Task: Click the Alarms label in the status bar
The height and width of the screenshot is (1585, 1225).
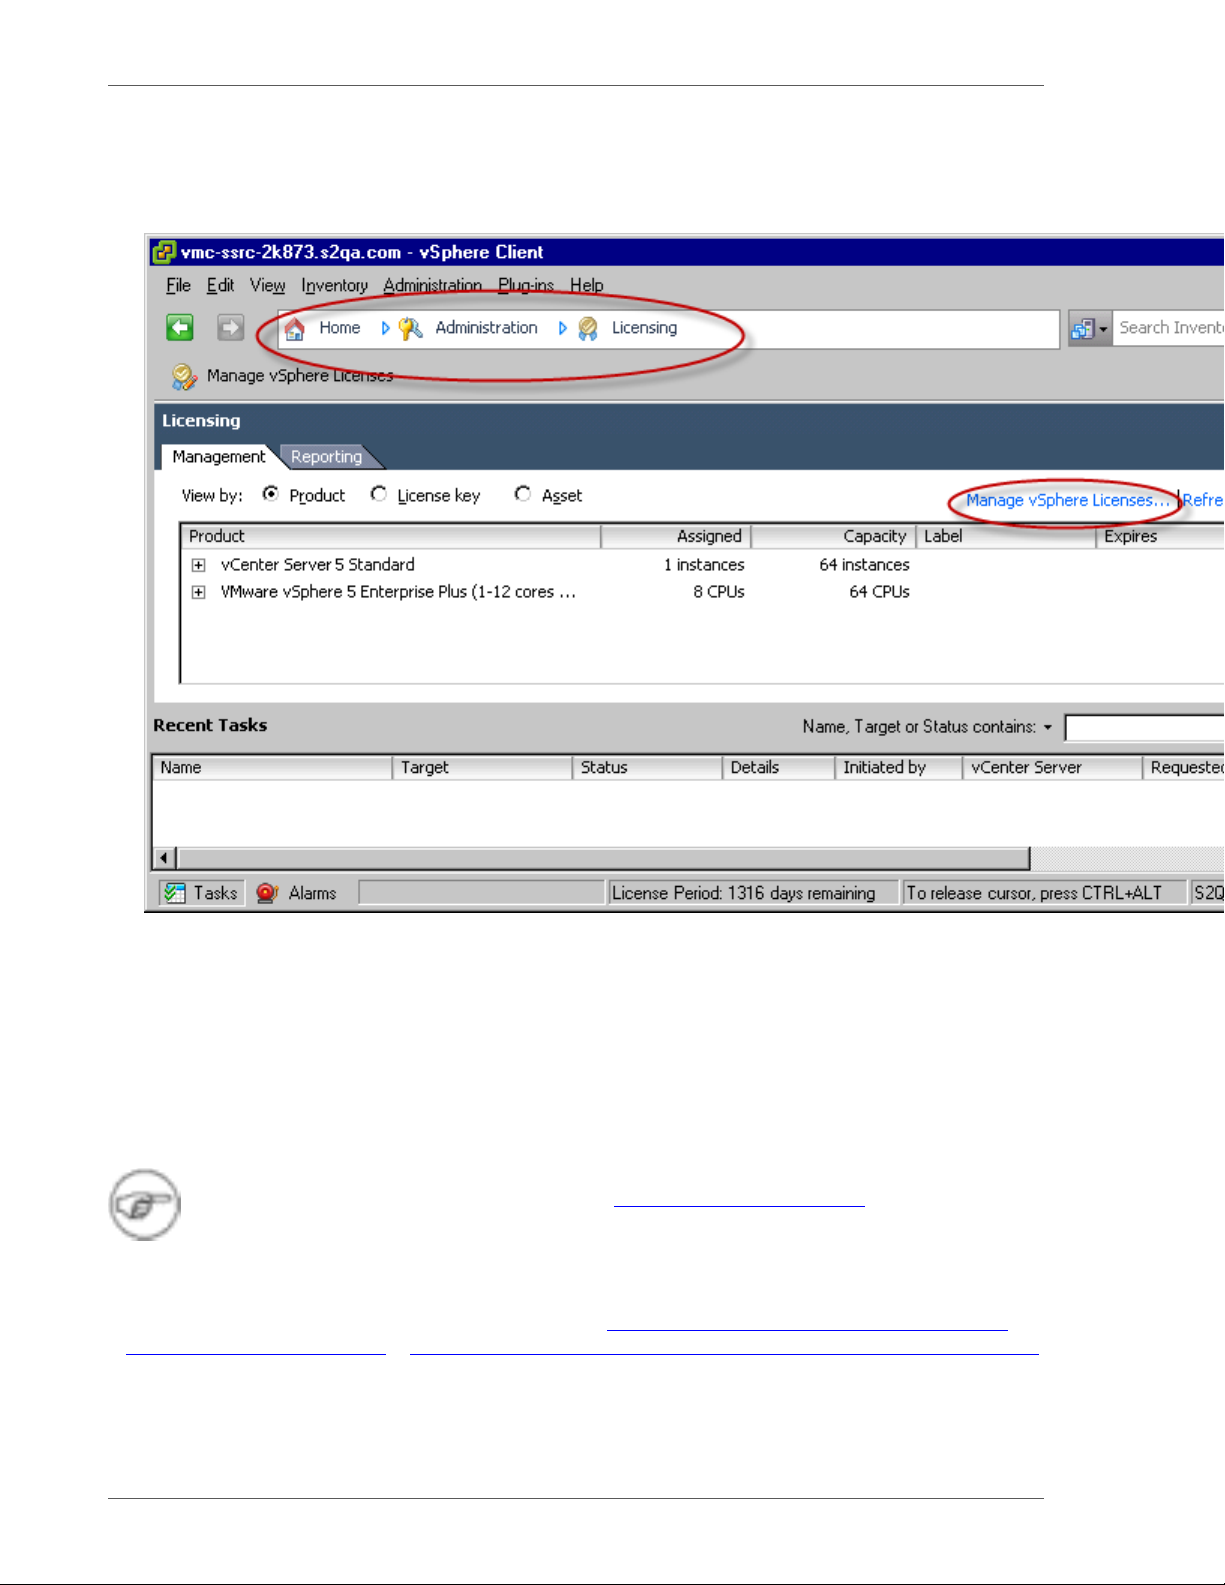Action: pyautogui.click(x=312, y=893)
